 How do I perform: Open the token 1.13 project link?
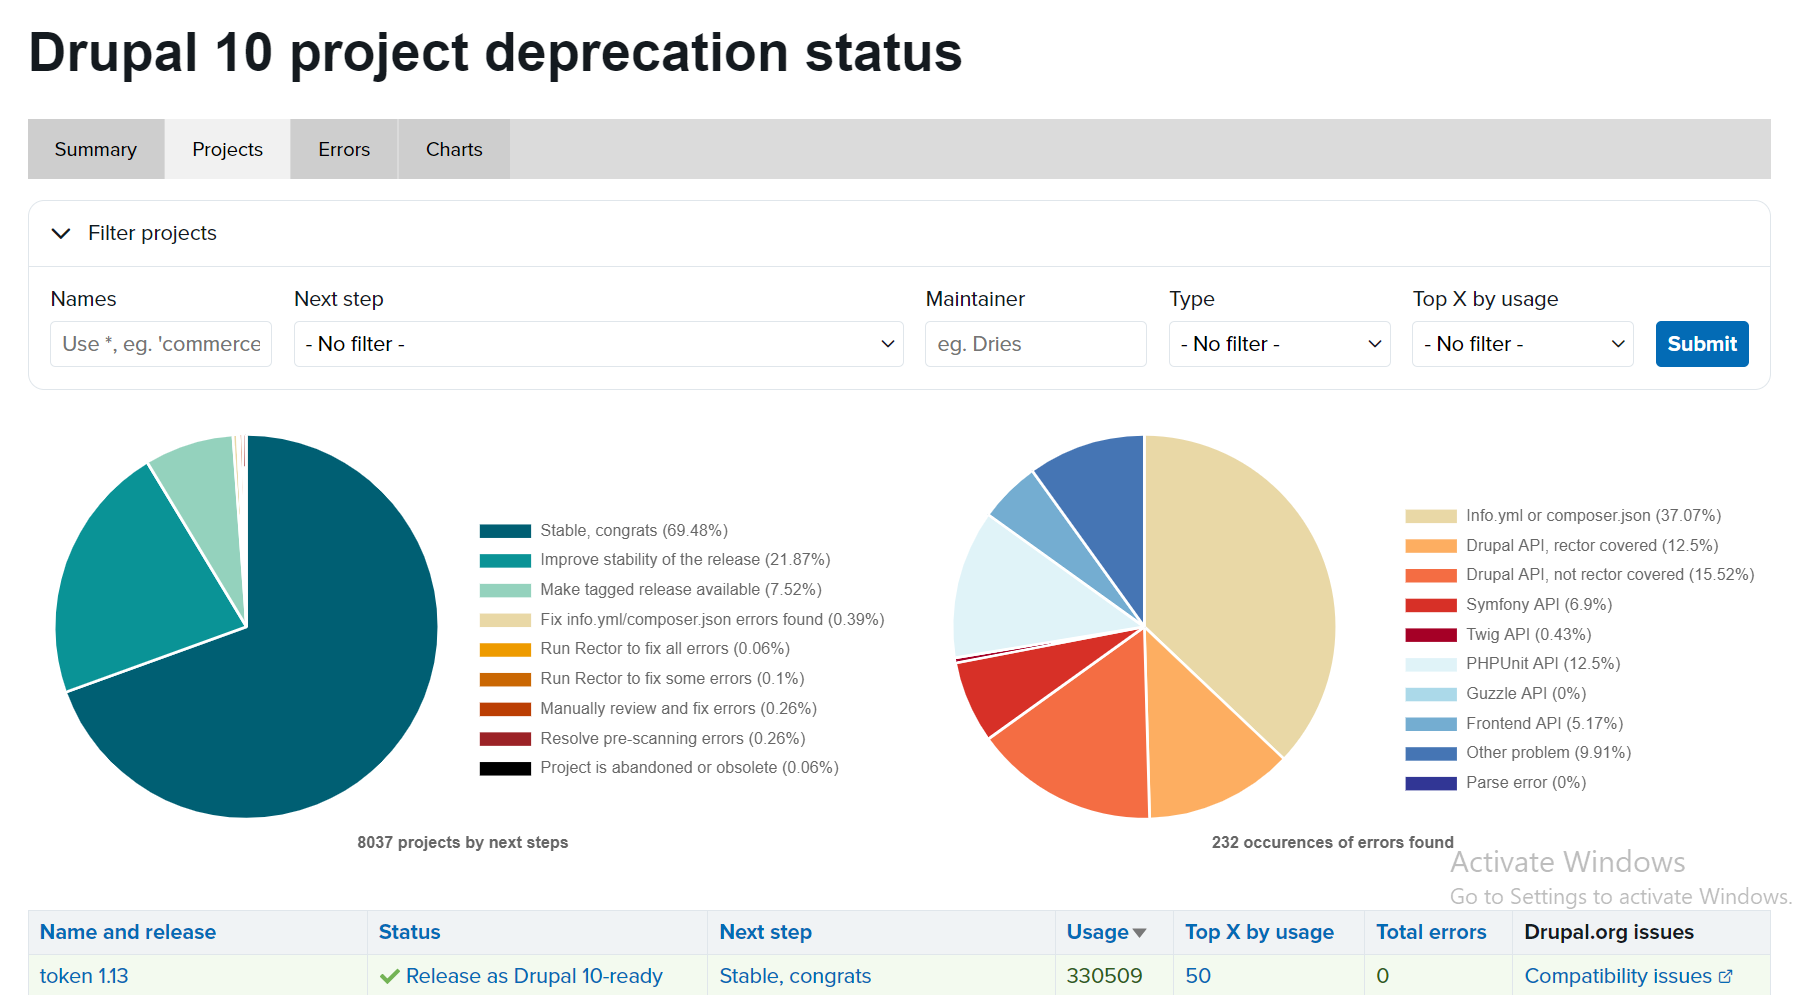(84, 976)
